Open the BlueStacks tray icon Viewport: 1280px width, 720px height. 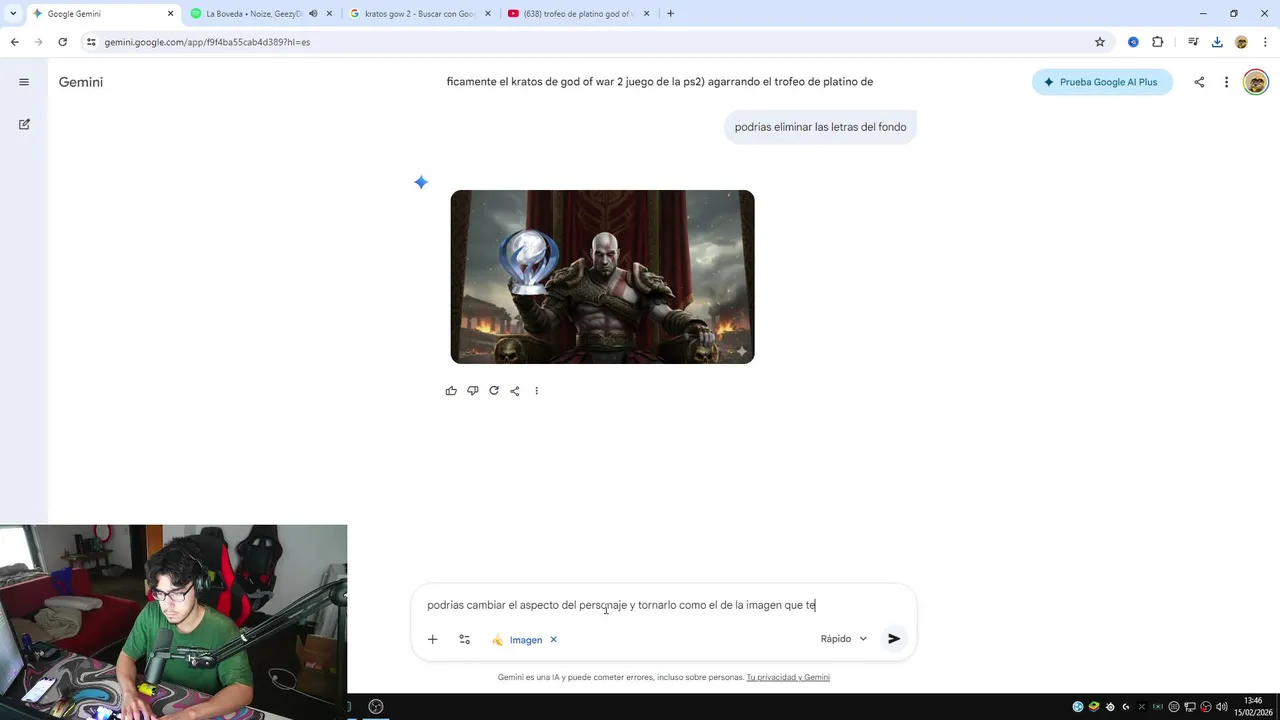1094,707
